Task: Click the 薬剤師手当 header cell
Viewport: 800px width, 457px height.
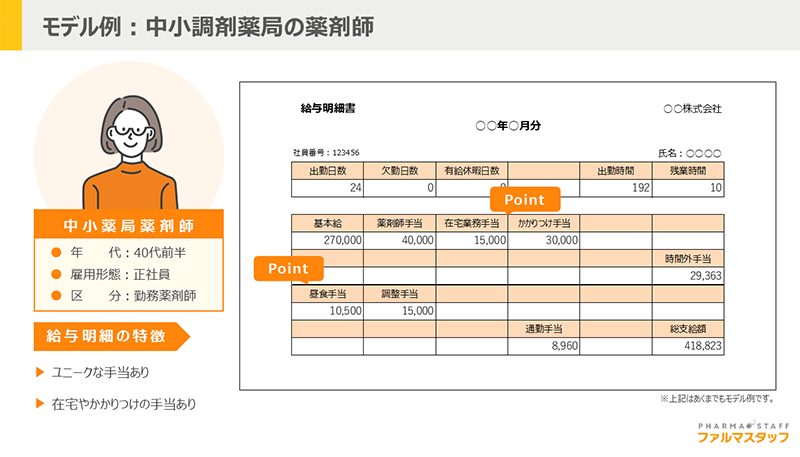Action: (x=399, y=223)
